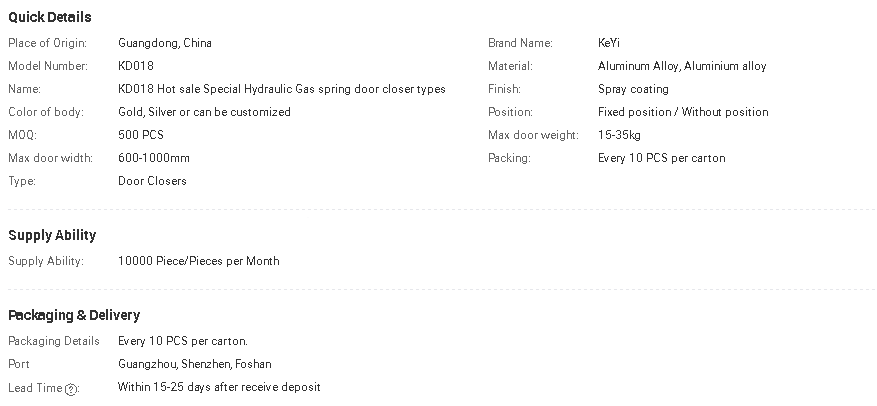Click the model number value KD018
This screenshot has width=877, height=406.
click(x=136, y=66)
